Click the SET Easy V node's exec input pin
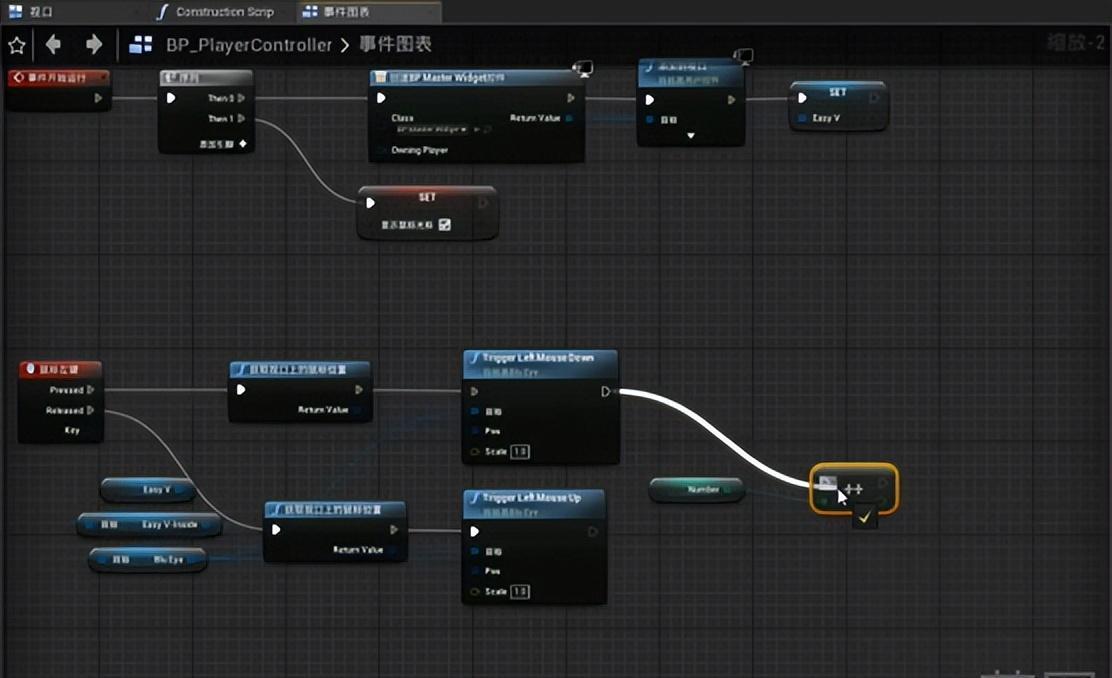 [802, 98]
